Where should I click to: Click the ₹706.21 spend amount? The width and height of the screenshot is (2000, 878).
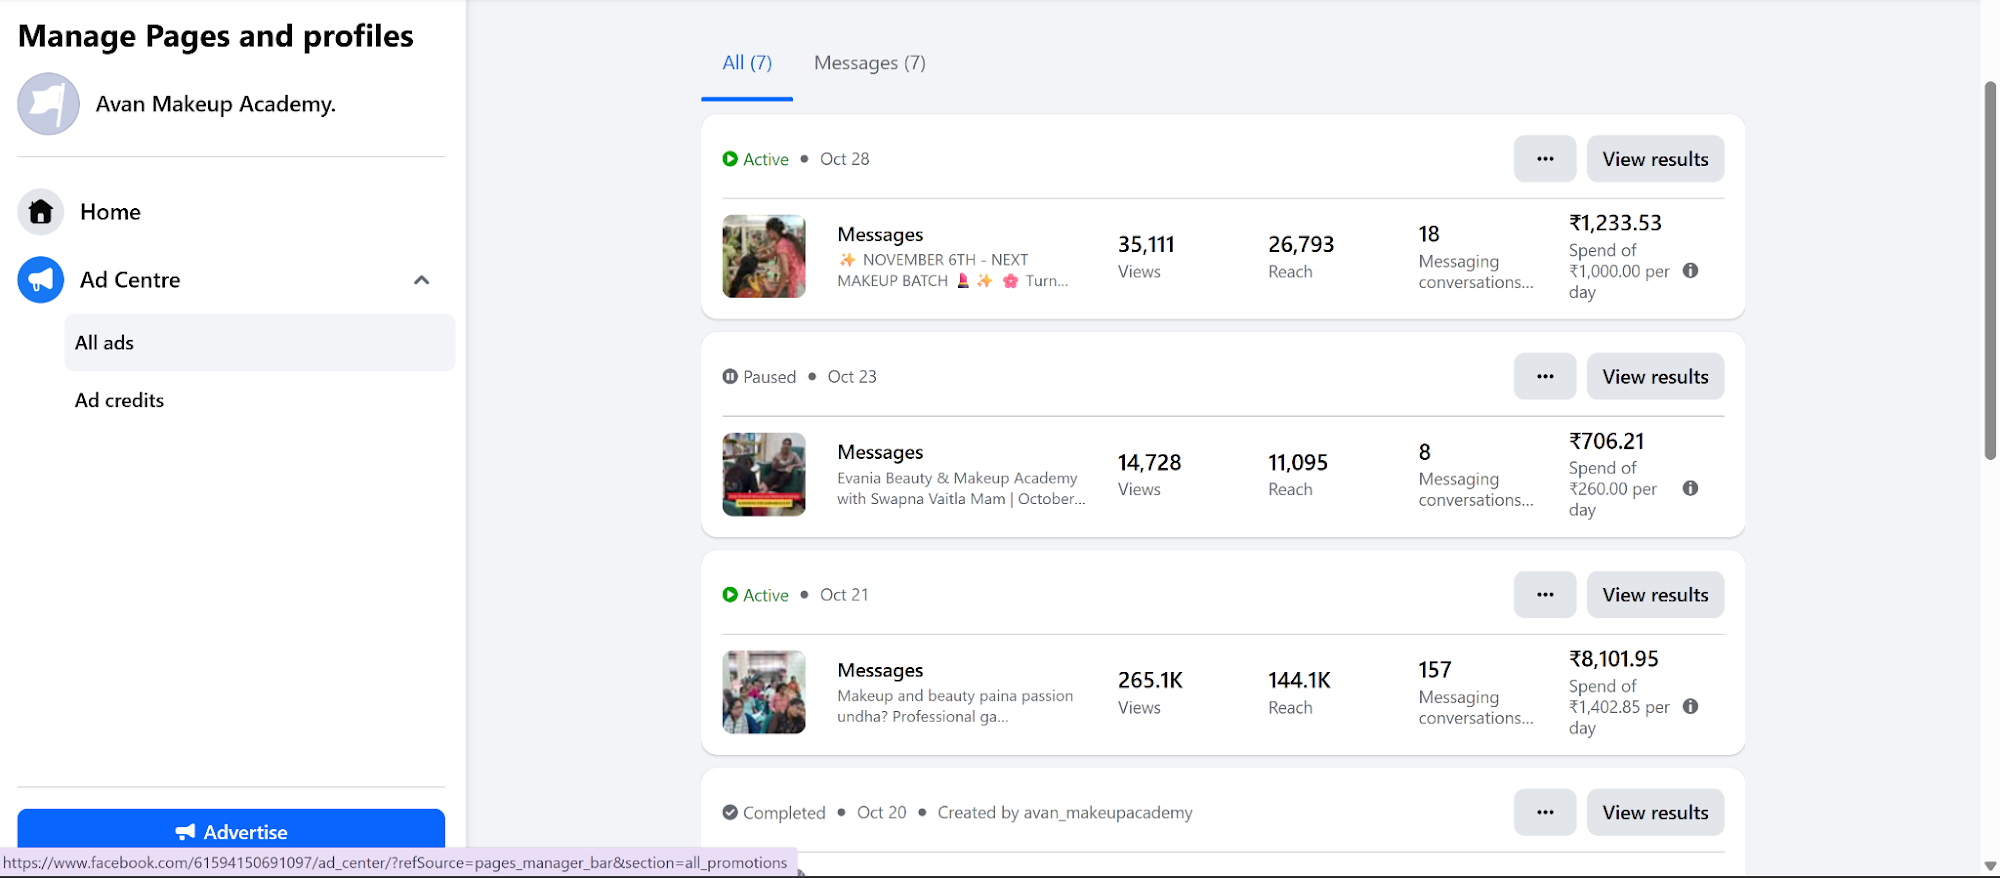(x=1606, y=441)
